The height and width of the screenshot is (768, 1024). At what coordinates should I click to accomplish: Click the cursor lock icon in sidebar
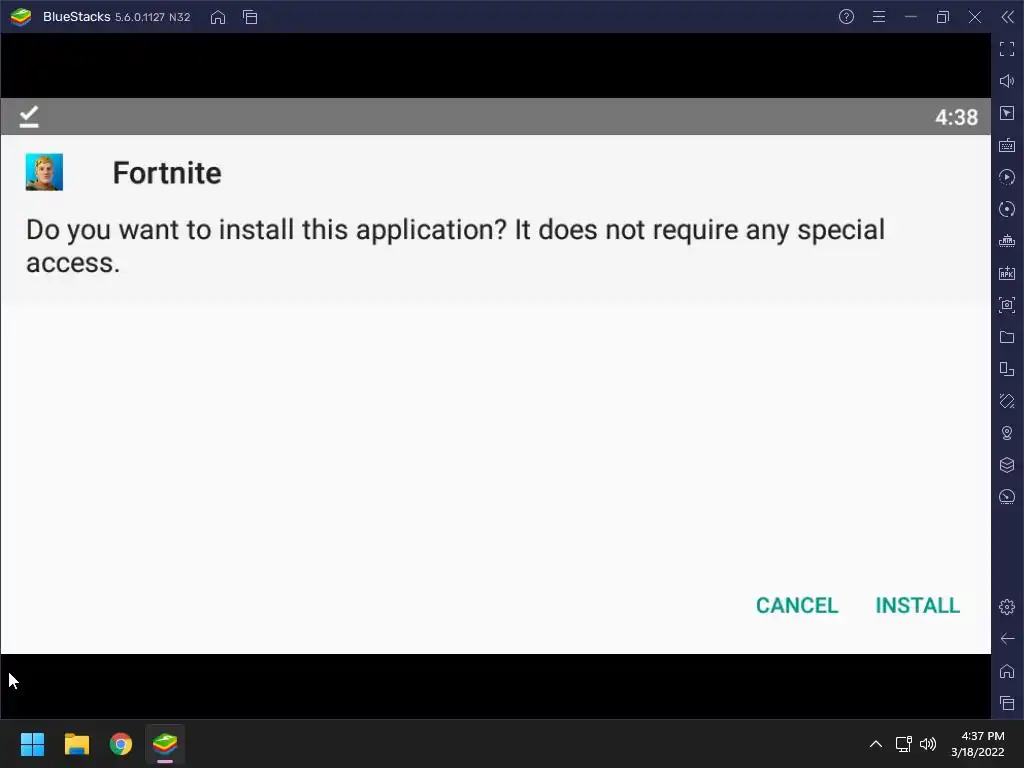tap(1007, 113)
